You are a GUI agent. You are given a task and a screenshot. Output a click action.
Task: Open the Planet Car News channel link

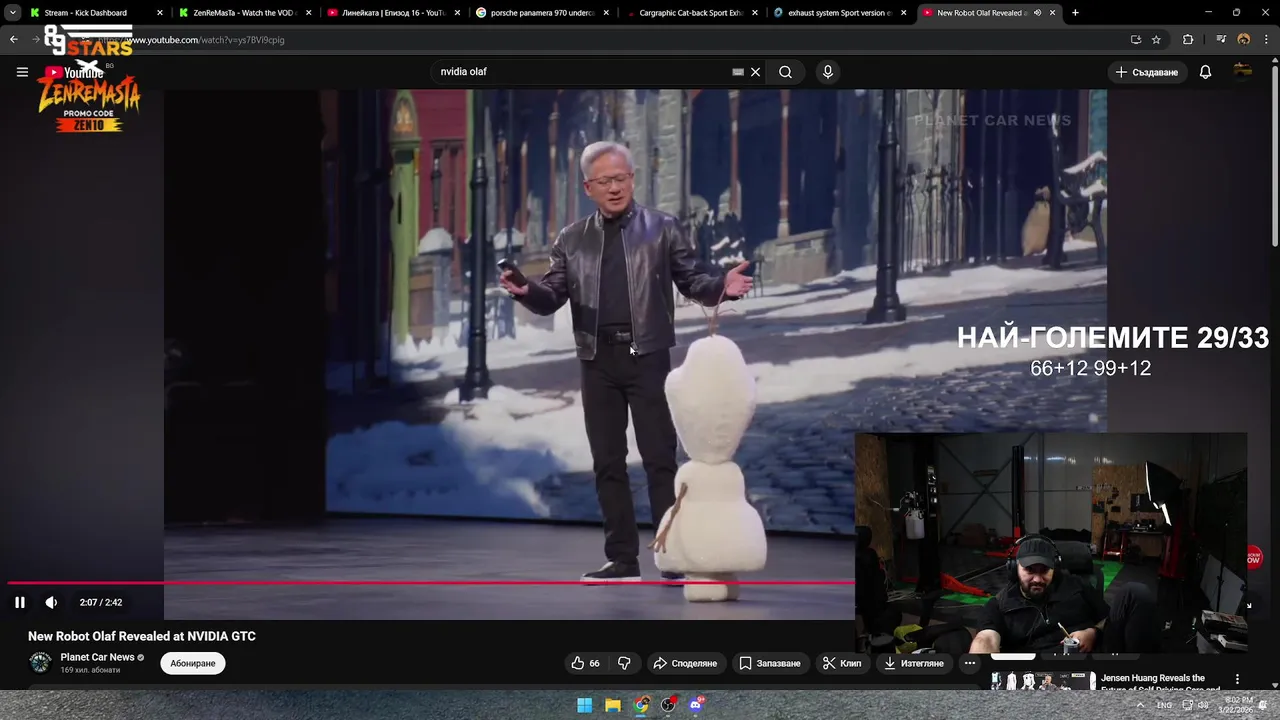point(97,657)
